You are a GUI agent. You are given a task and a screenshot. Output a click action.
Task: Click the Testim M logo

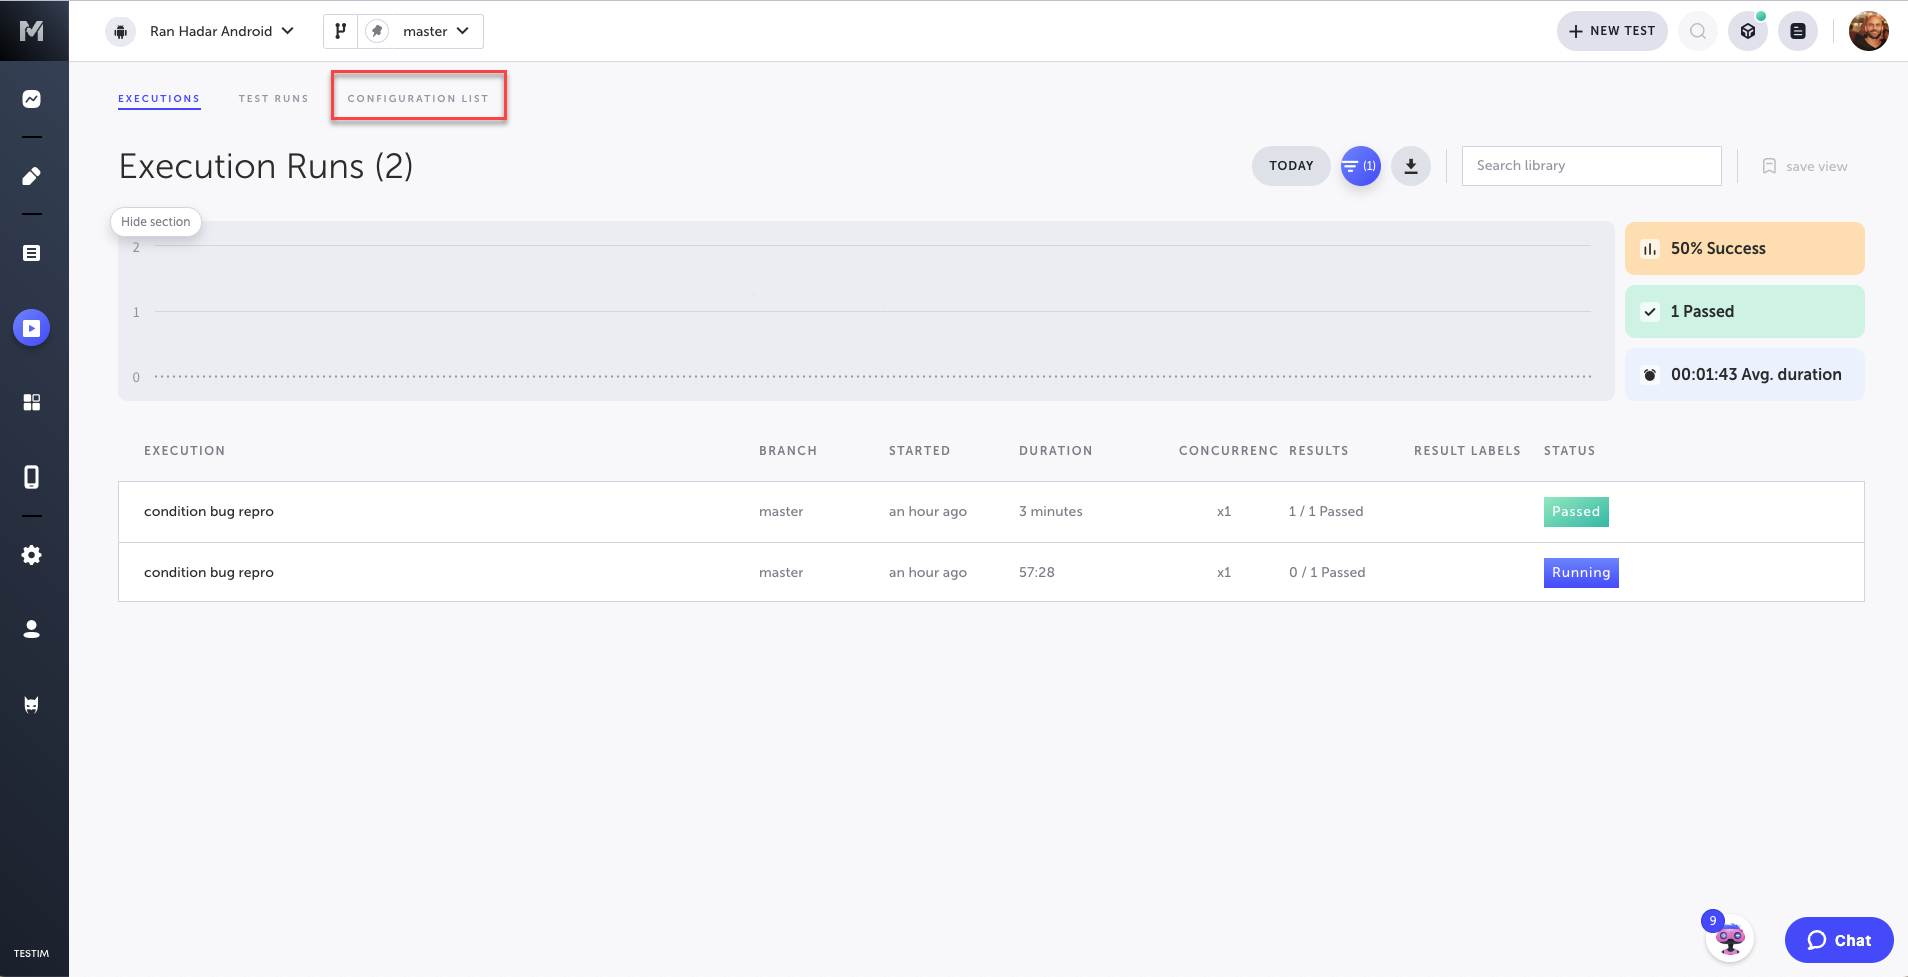[x=32, y=31]
